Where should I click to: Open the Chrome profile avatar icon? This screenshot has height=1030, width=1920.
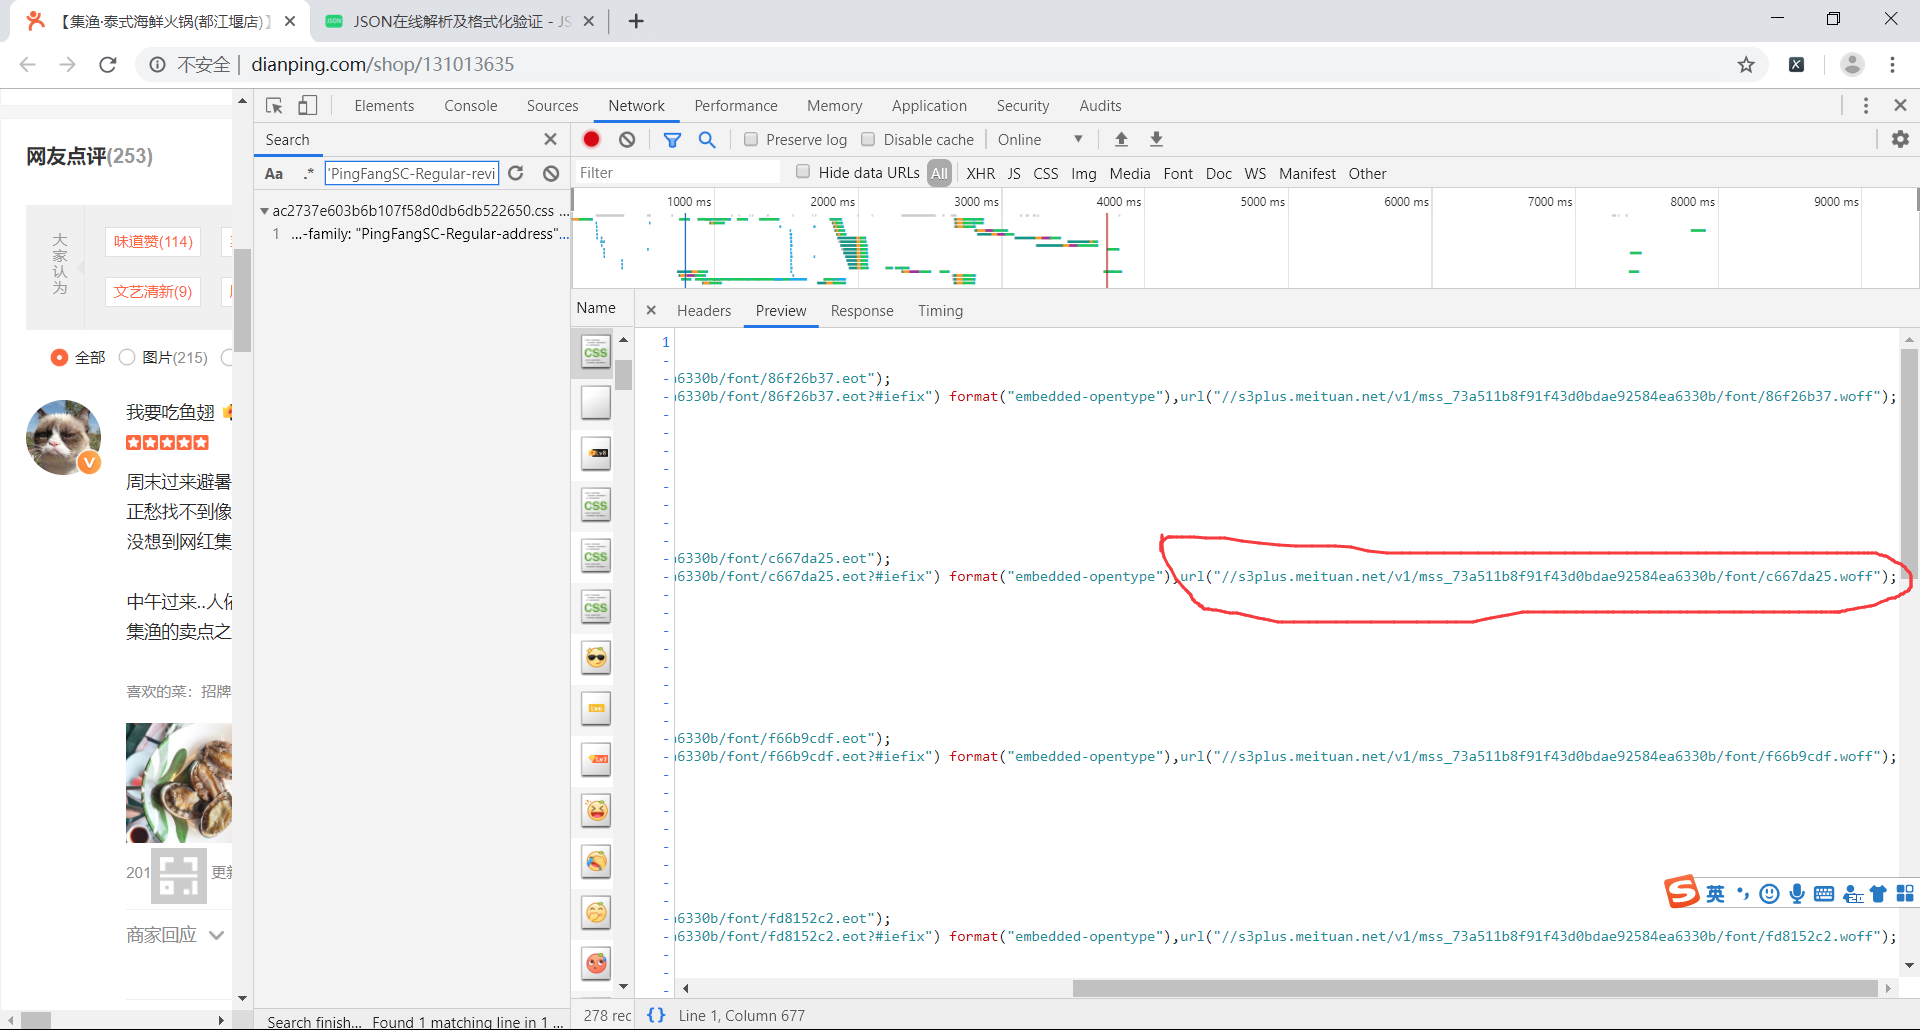point(1852,65)
